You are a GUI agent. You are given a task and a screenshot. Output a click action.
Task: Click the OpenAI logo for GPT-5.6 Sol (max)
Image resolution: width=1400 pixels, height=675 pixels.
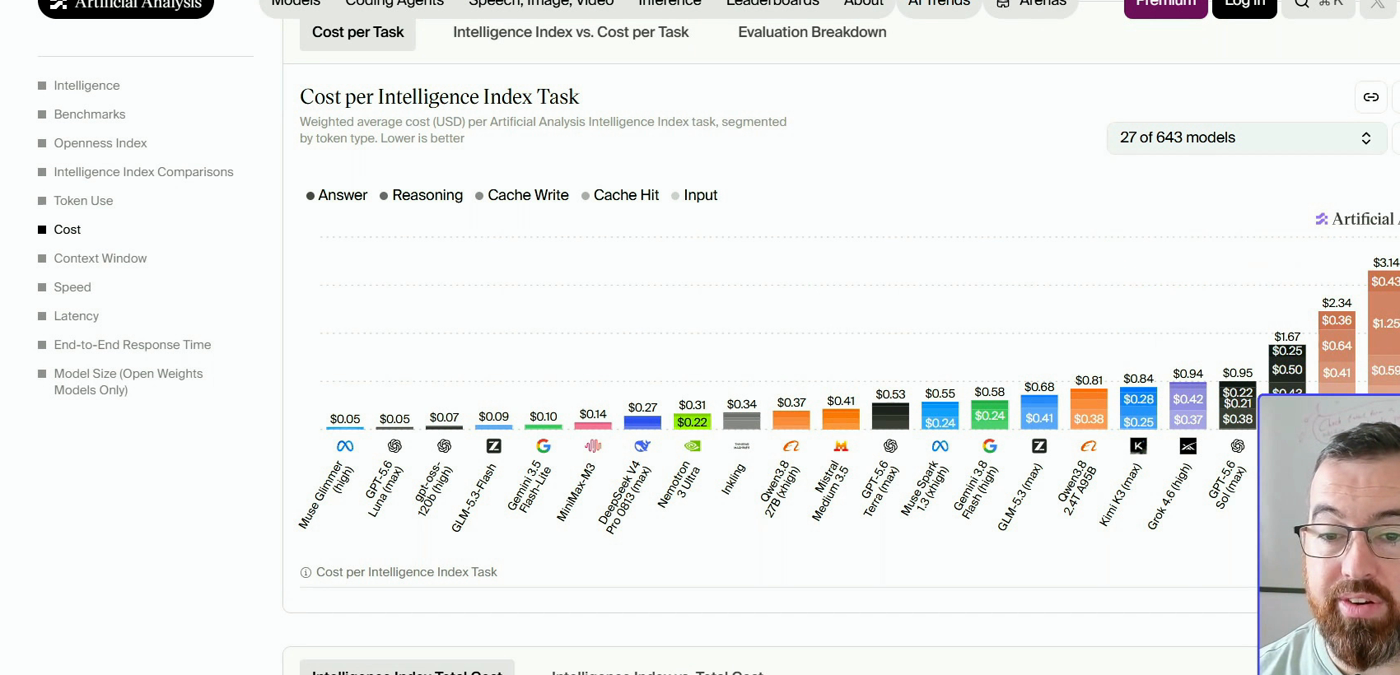[1237, 446]
